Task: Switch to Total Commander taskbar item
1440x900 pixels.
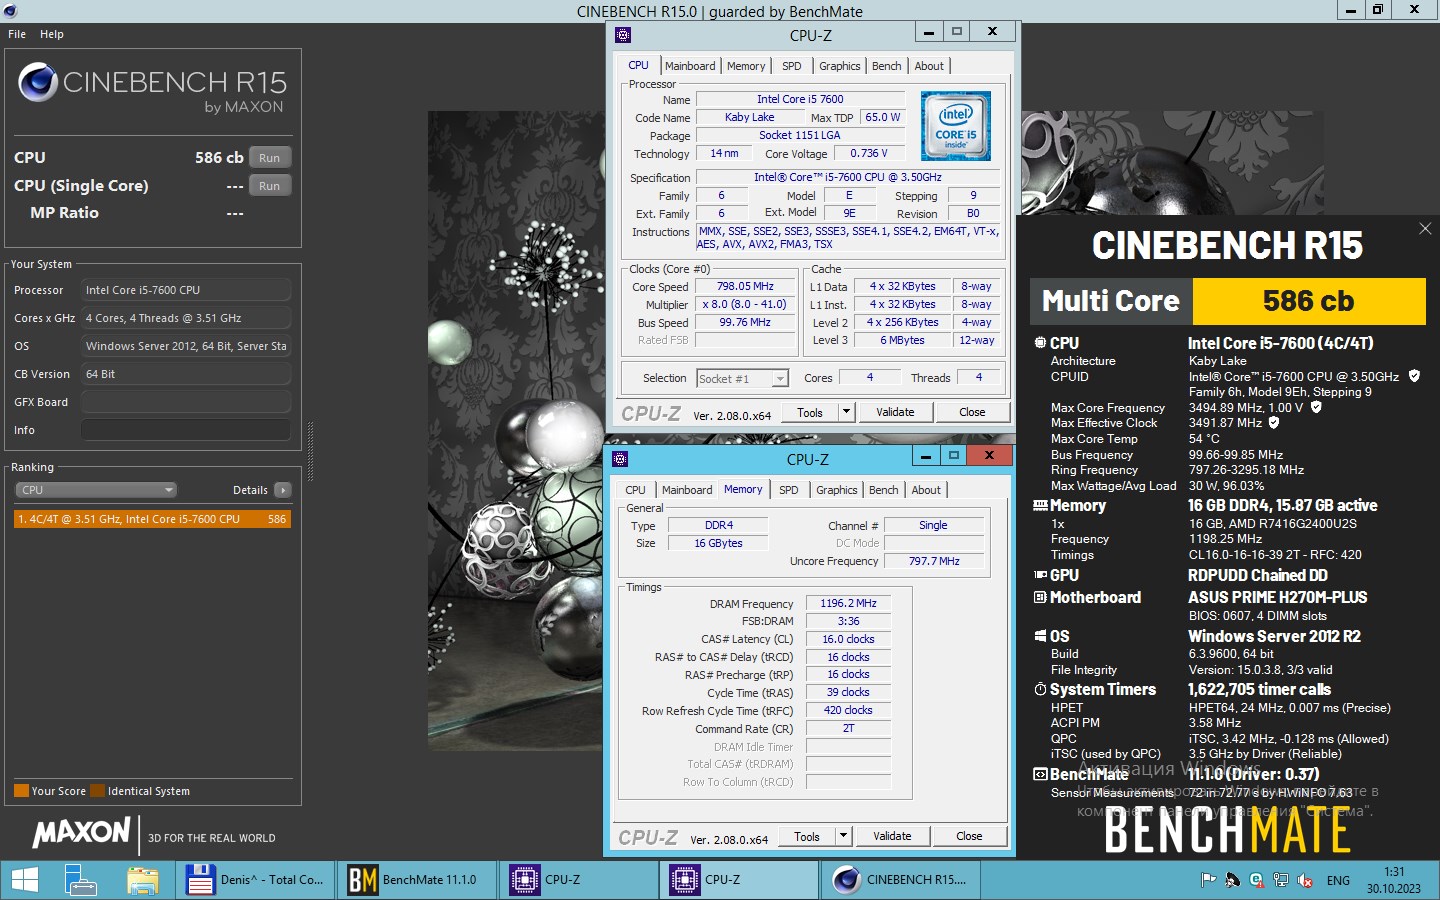Action: pyautogui.click(x=256, y=880)
